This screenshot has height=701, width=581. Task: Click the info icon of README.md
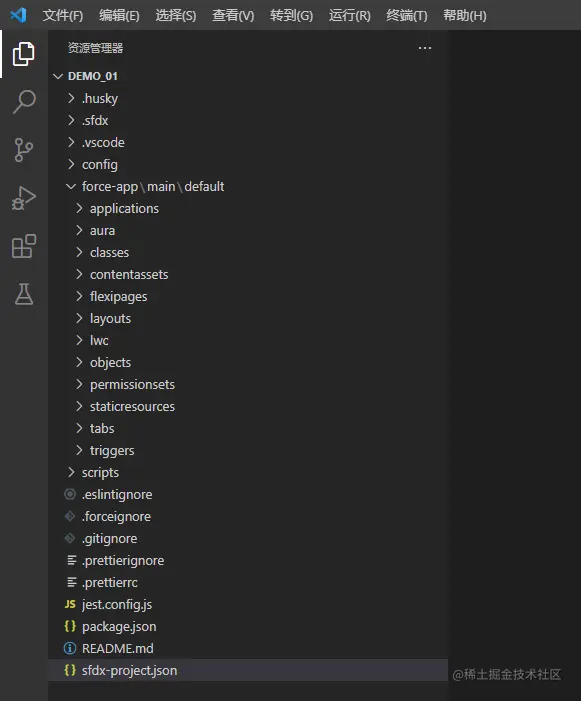coord(70,648)
